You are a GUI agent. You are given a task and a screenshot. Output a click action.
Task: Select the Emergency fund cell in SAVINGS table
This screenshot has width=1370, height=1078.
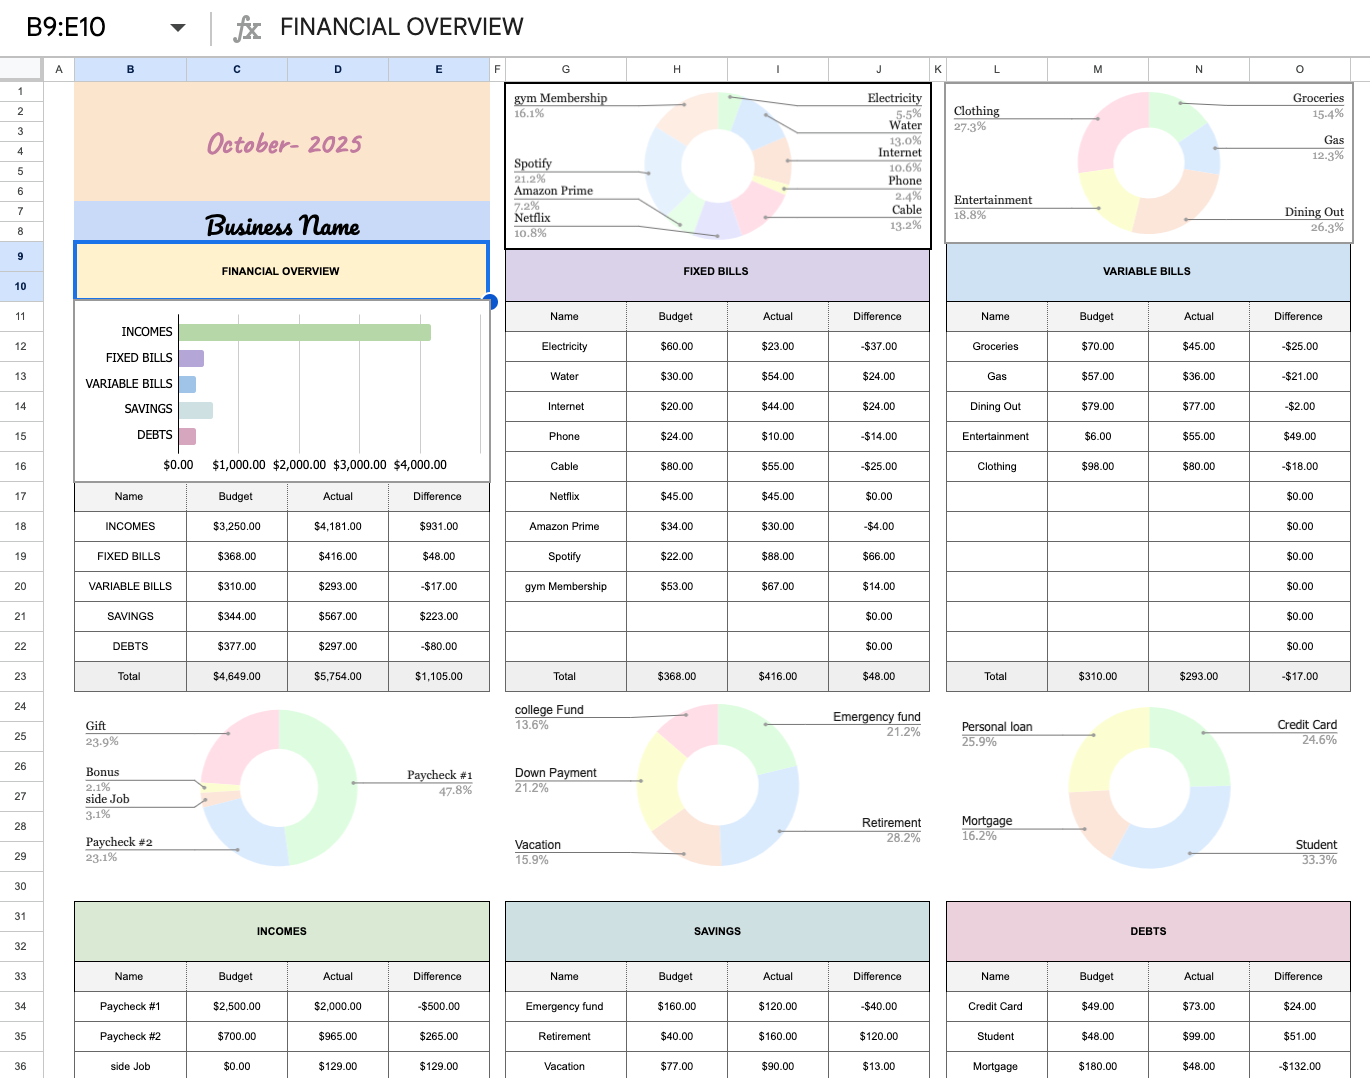click(x=565, y=1006)
